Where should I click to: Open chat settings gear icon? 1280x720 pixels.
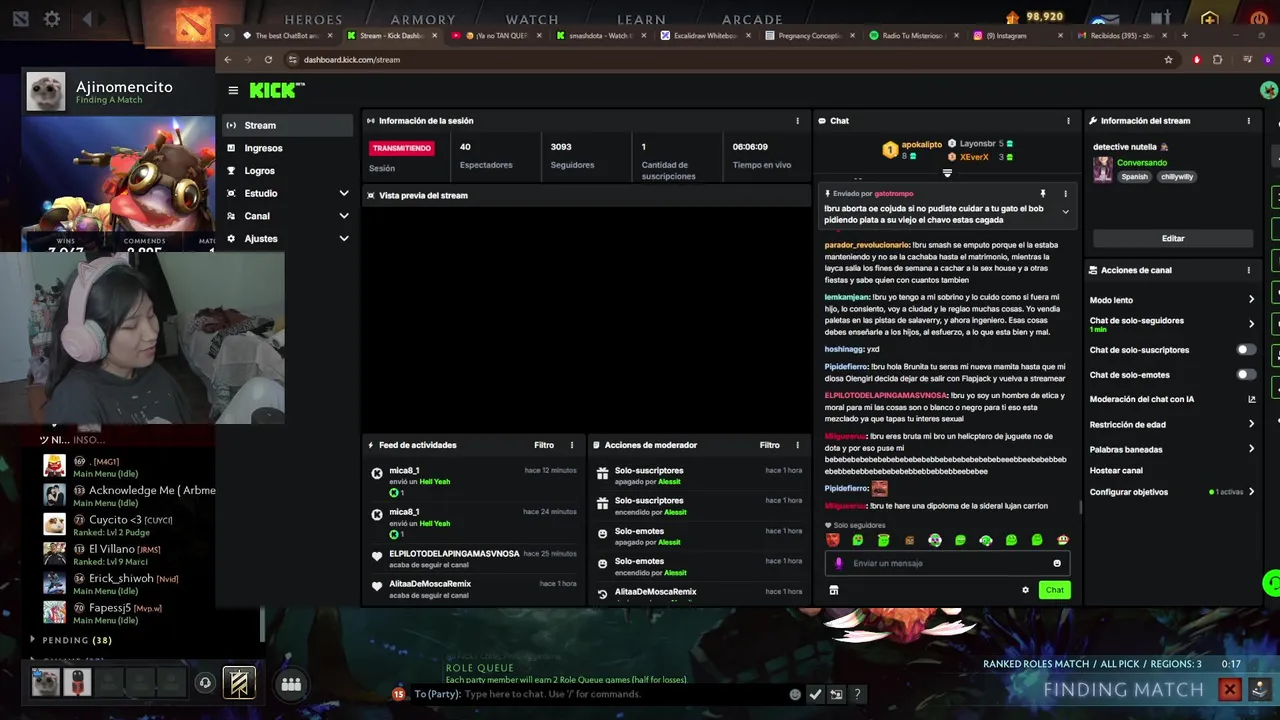click(1025, 590)
